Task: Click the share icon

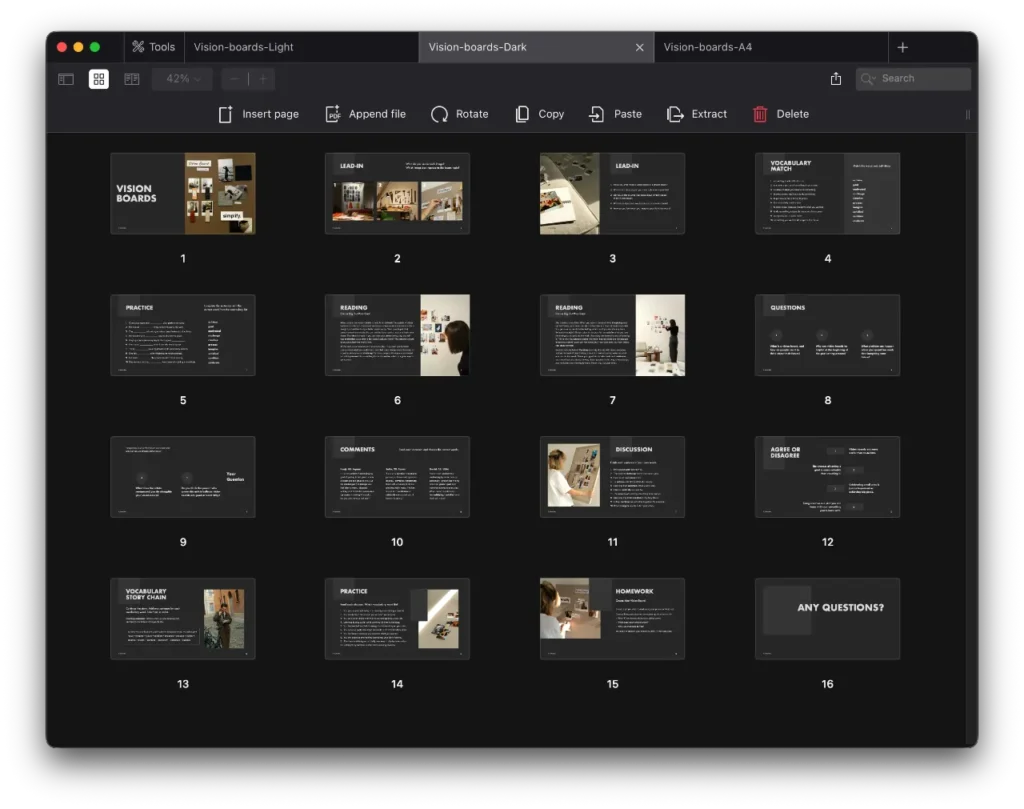Action: point(836,79)
